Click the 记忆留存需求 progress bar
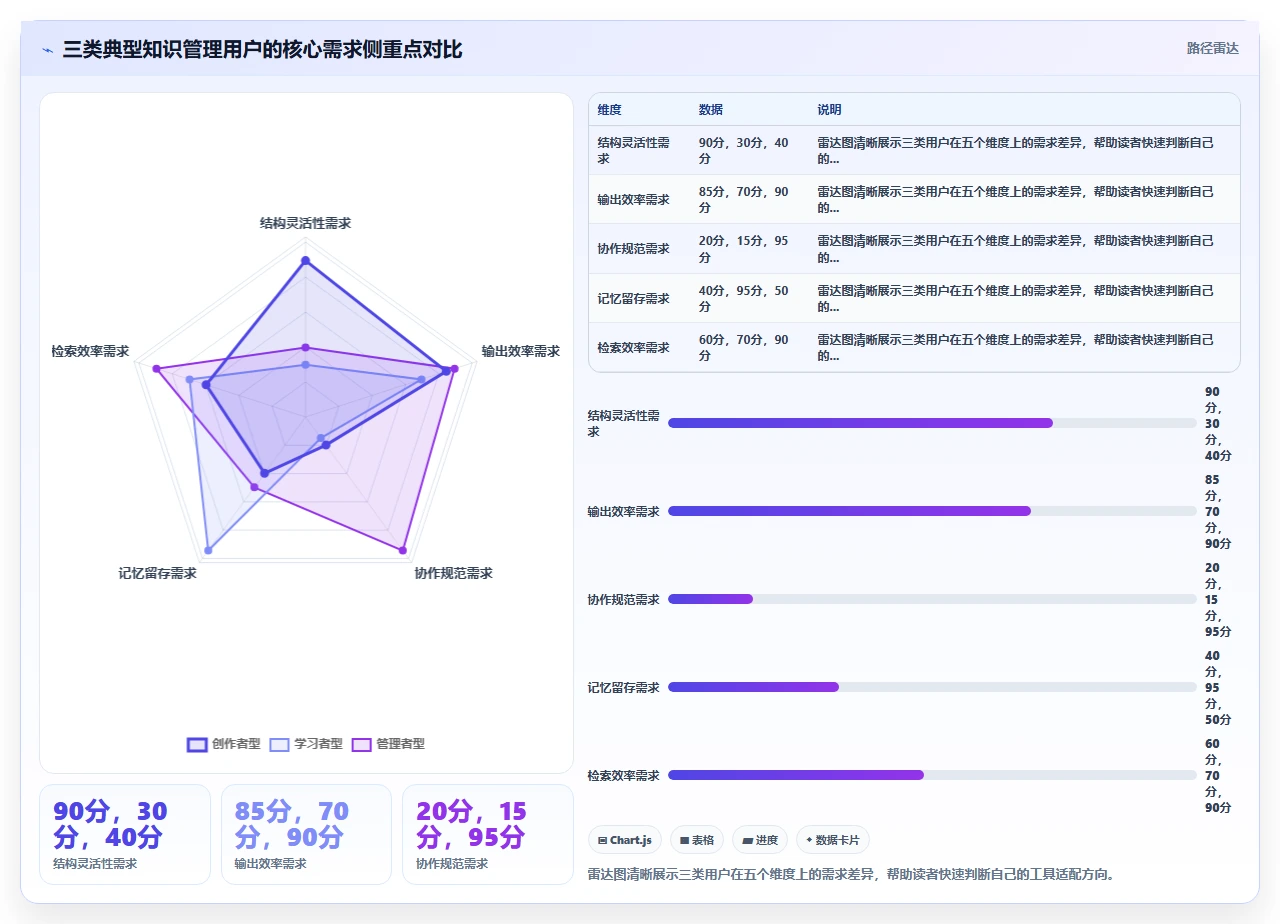Image resolution: width=1280 pixels, height=924 pixels. click(932, 687)
